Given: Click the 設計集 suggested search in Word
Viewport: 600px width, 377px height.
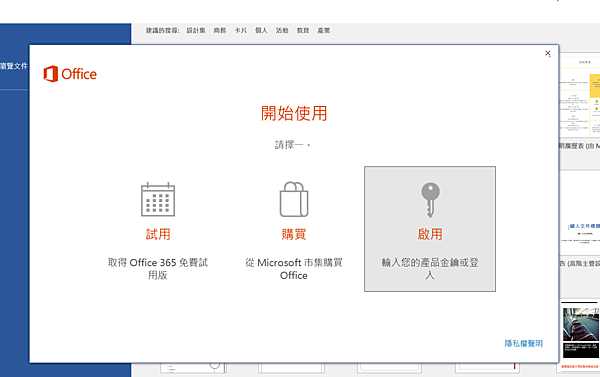Looking at the screenshot, I should [196, 30].
